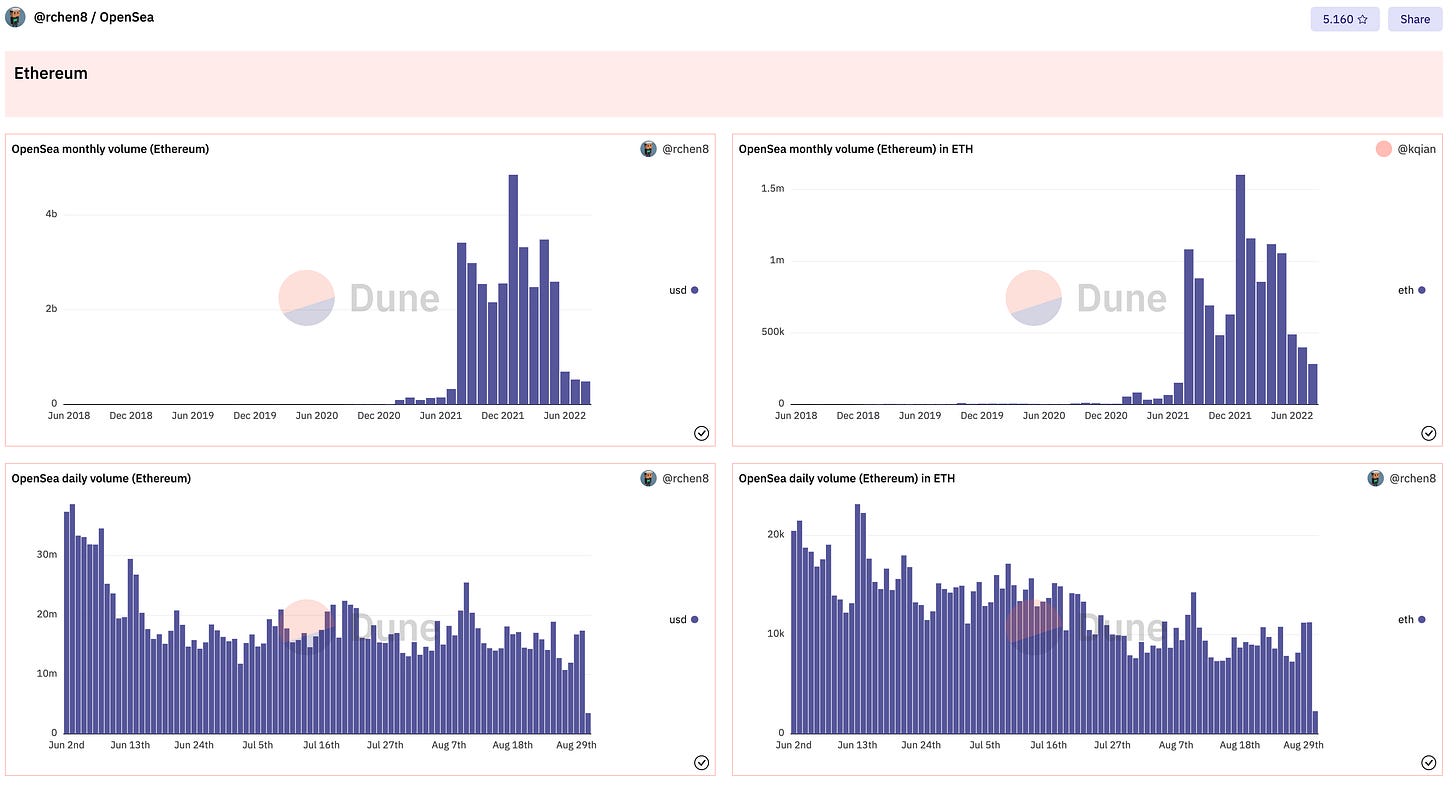Click the "1.5m" axis label on monthly ETH chart
Screen dimensions: 1456x786
[773, 188]
